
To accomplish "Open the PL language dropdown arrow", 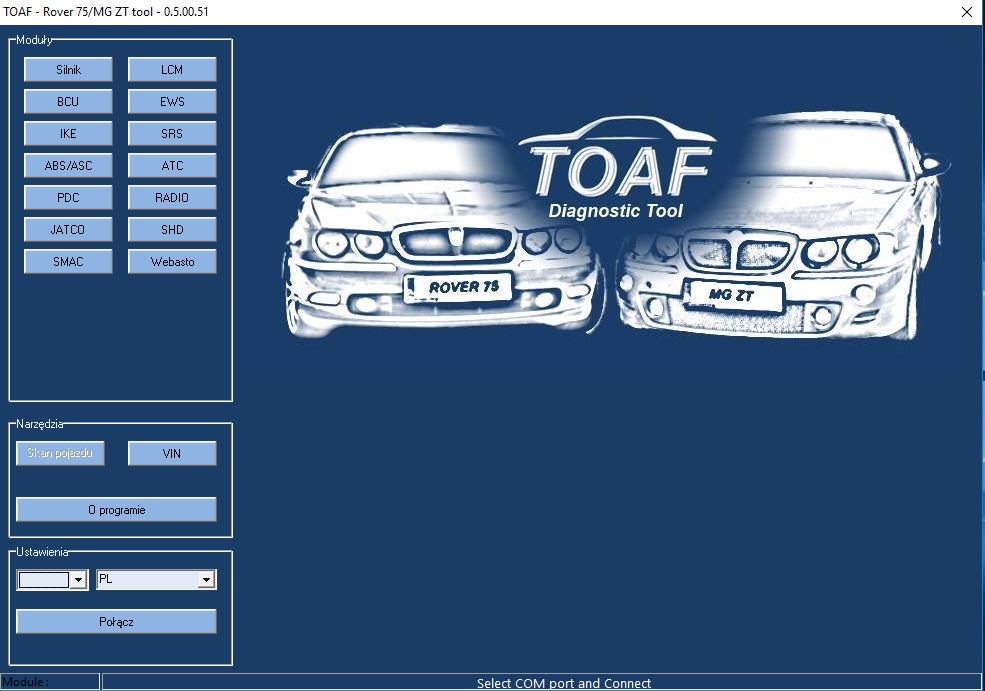I will (206, 580).
